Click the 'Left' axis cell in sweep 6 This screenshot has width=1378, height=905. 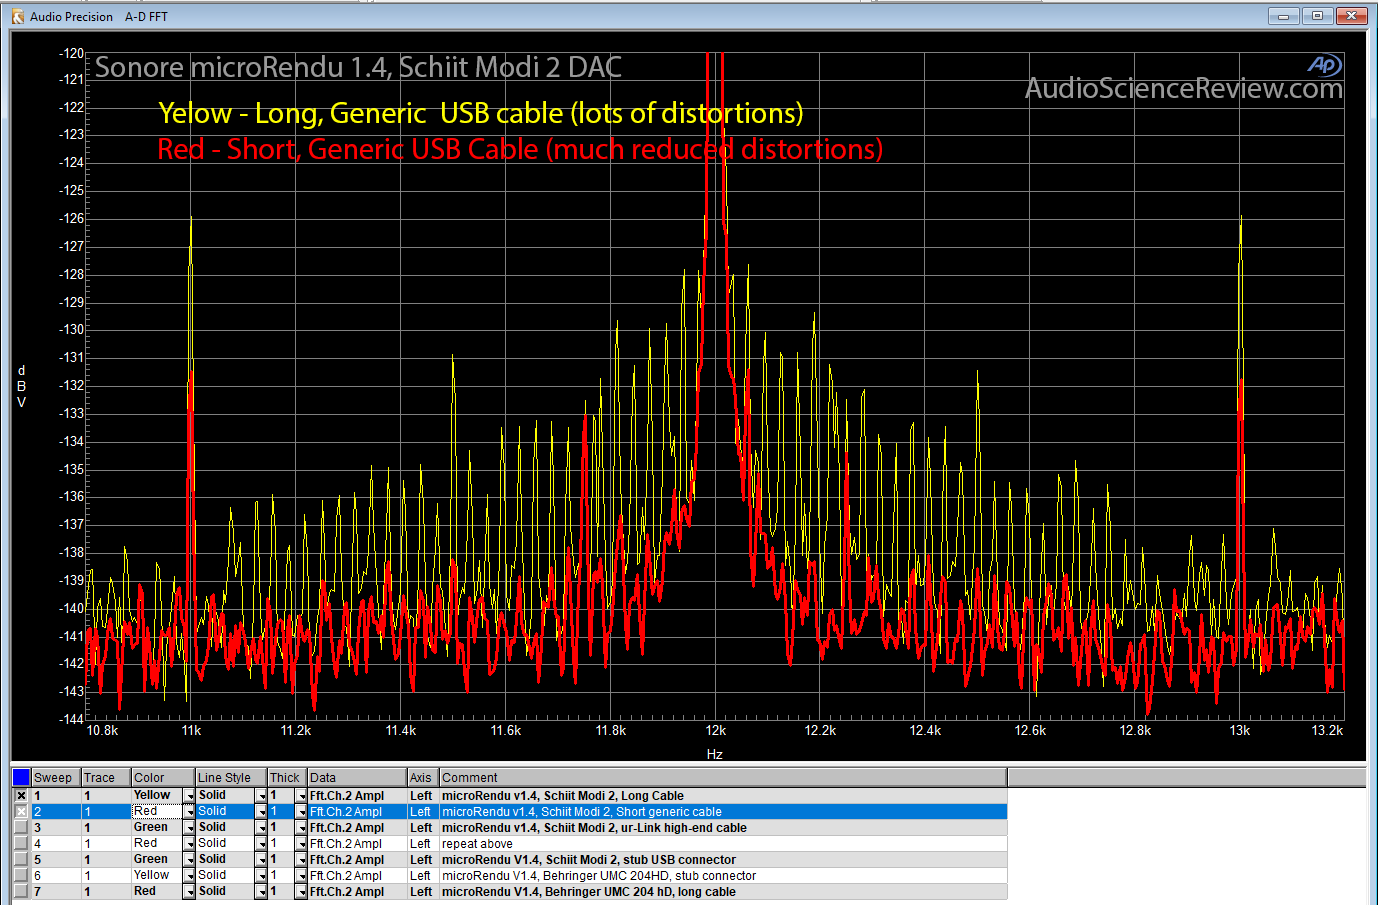[421, 876]
